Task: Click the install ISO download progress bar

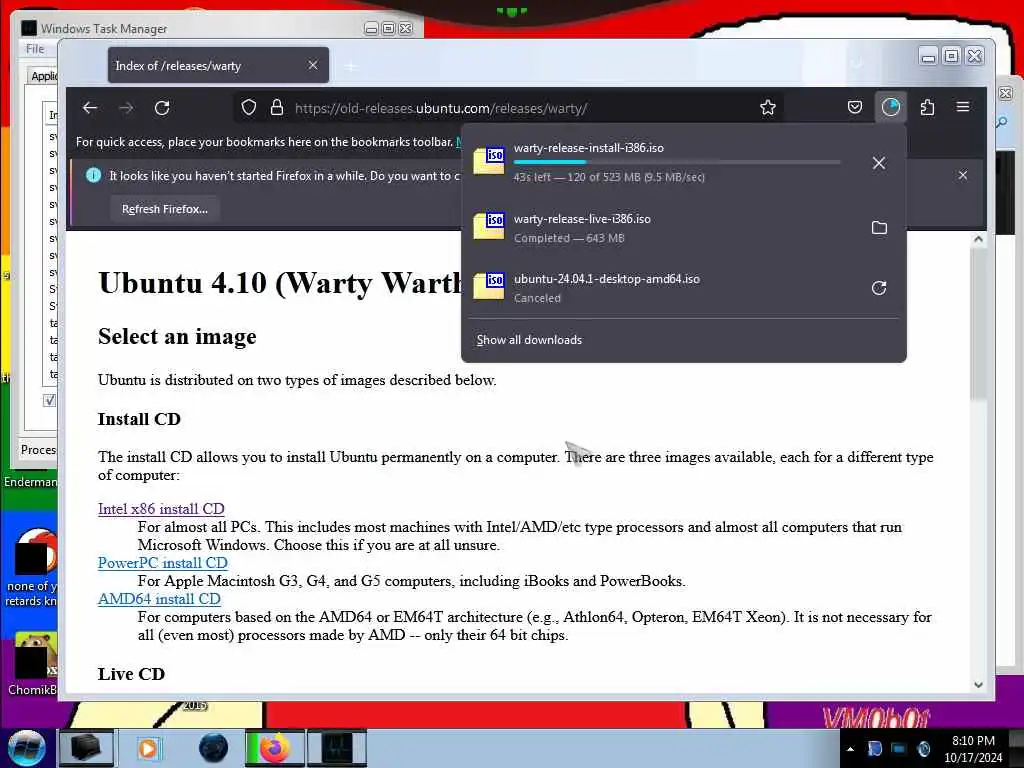Action: pyautogui.click(x=677, y=162)
